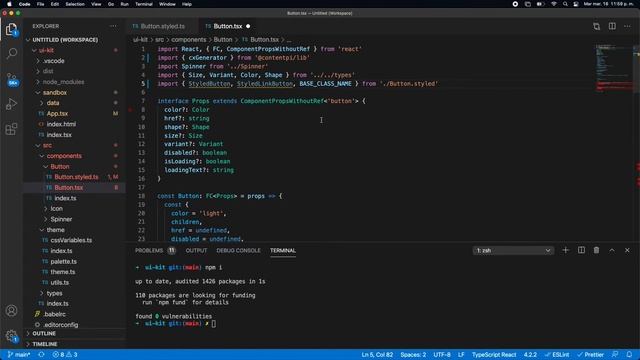Open index.html in sandbox folder
640x360 pixels.
coord(61,124)
